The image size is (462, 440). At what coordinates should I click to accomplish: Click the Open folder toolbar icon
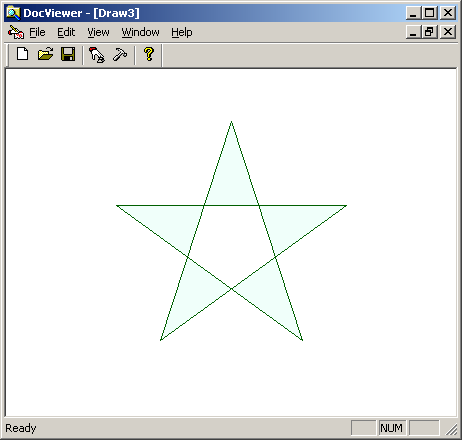[x=45, y=54]
